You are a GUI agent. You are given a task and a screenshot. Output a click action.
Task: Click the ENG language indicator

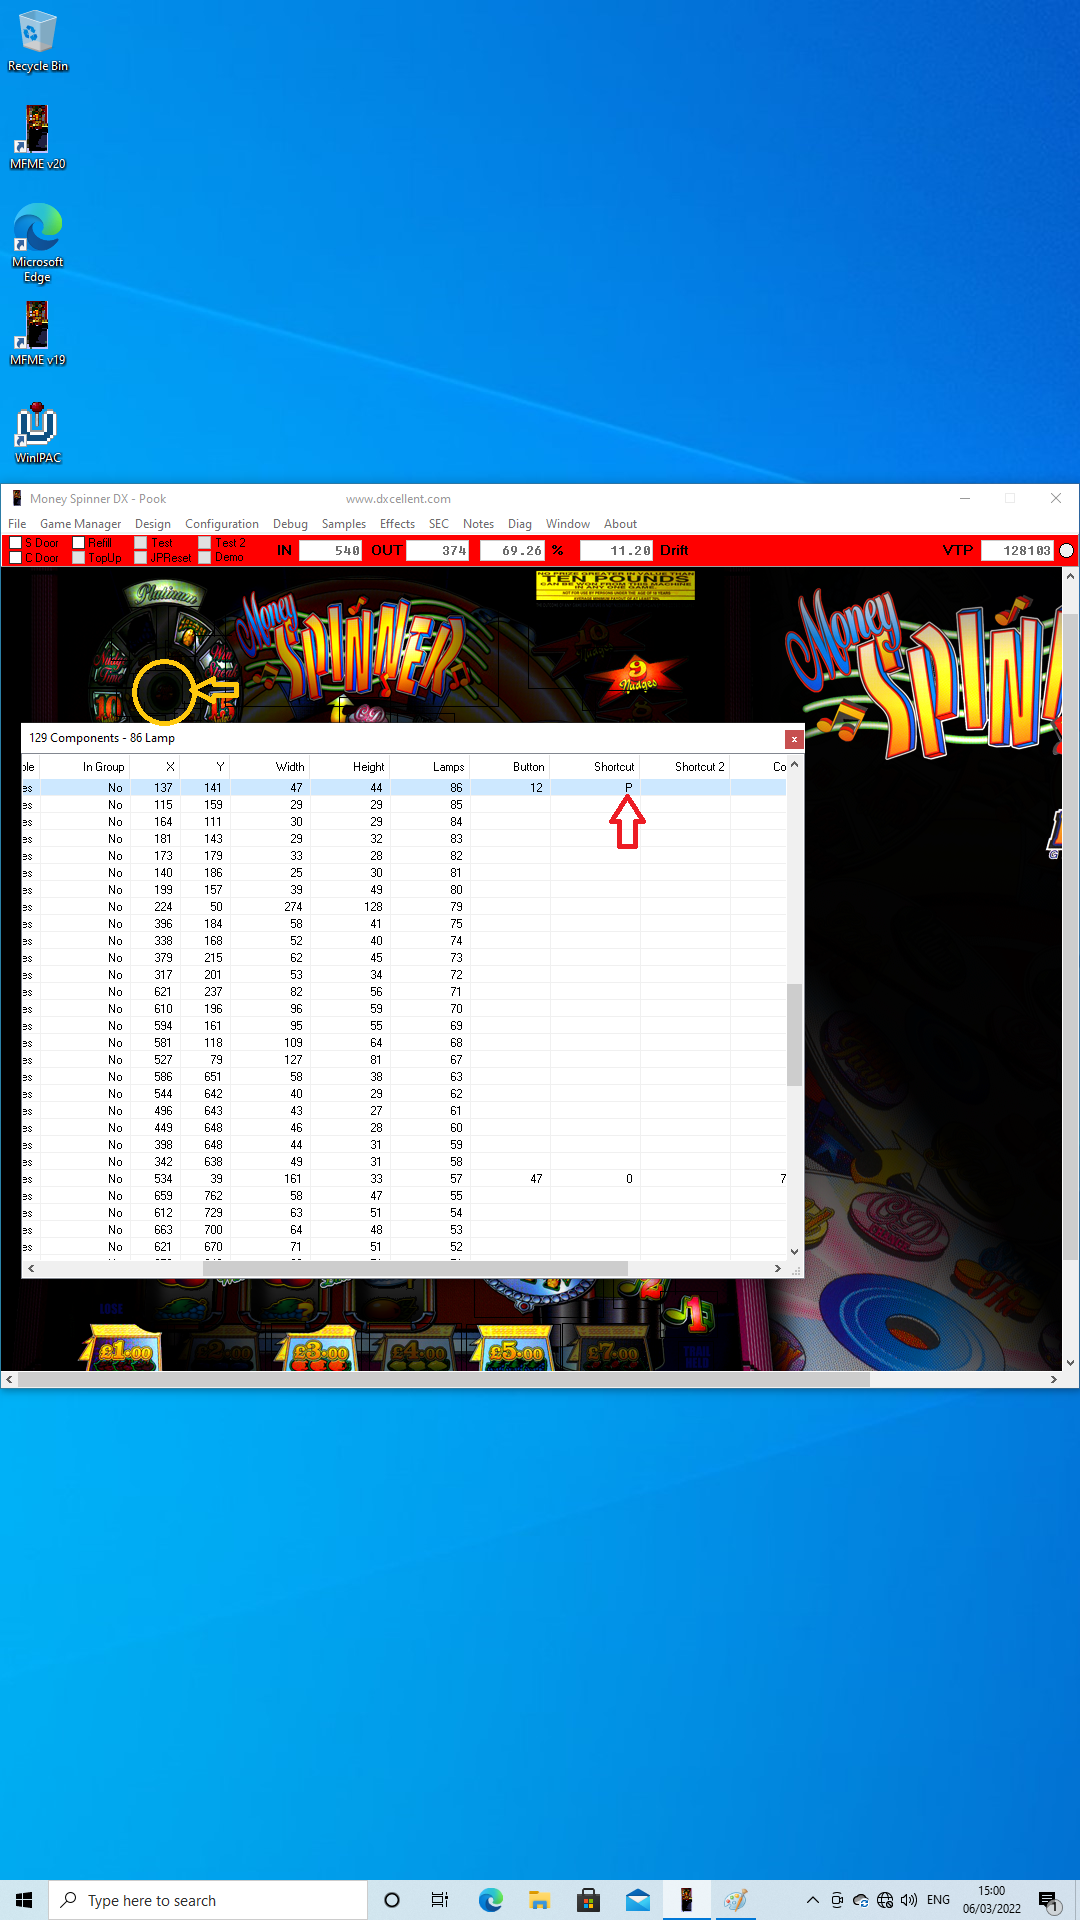938,1900
